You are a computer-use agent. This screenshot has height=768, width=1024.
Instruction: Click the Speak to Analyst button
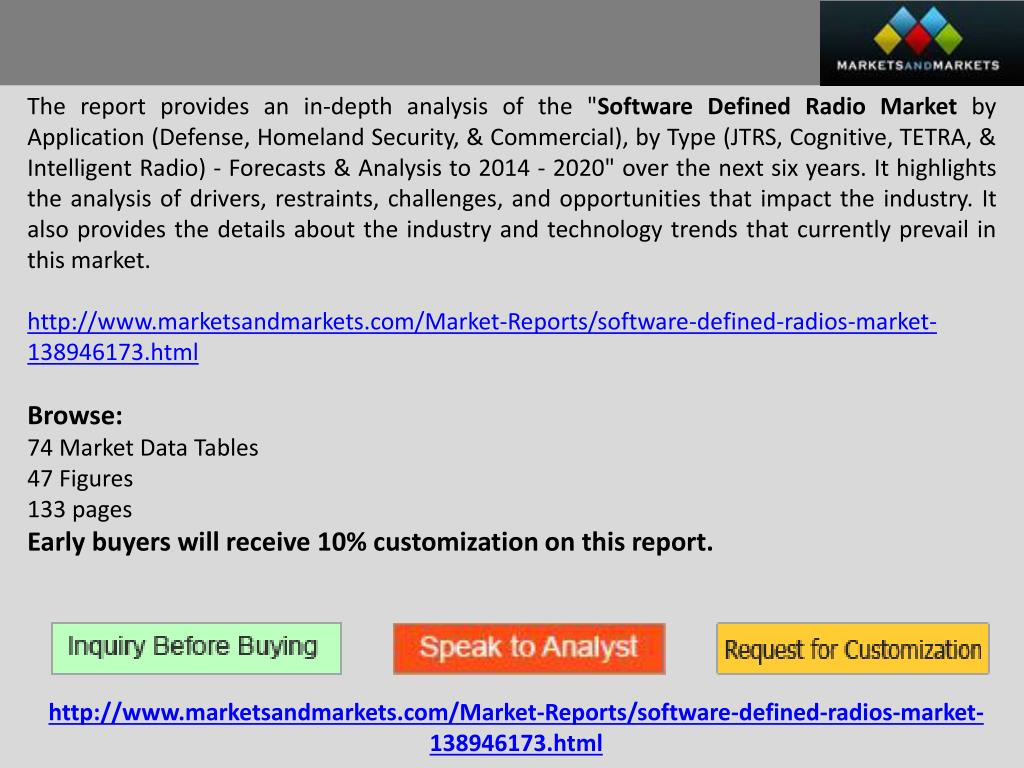(529, 648)
